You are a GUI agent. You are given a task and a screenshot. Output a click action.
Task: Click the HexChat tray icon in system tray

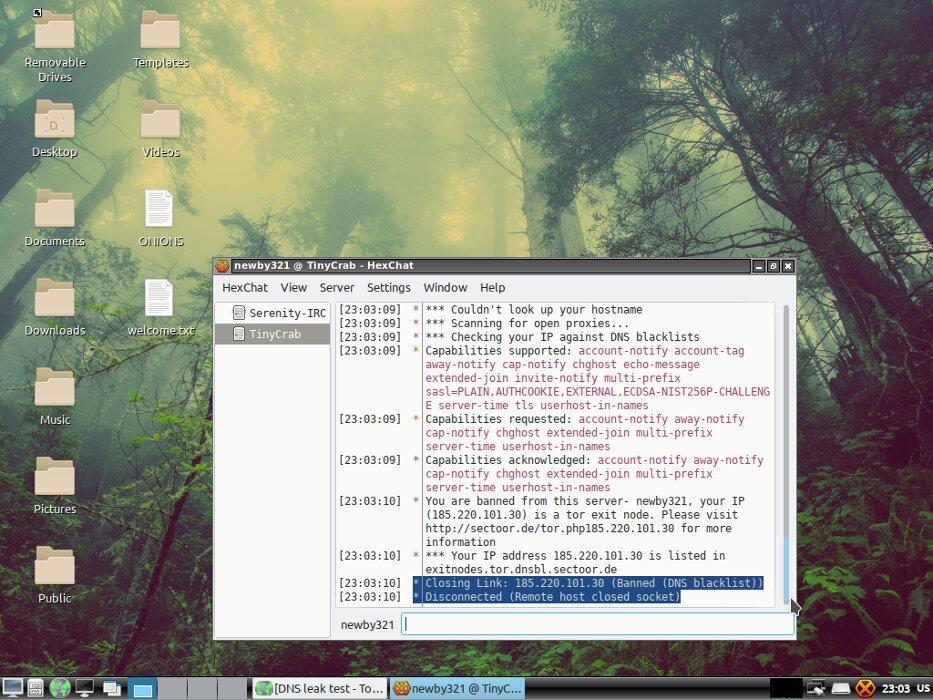(x=866, y=688)
